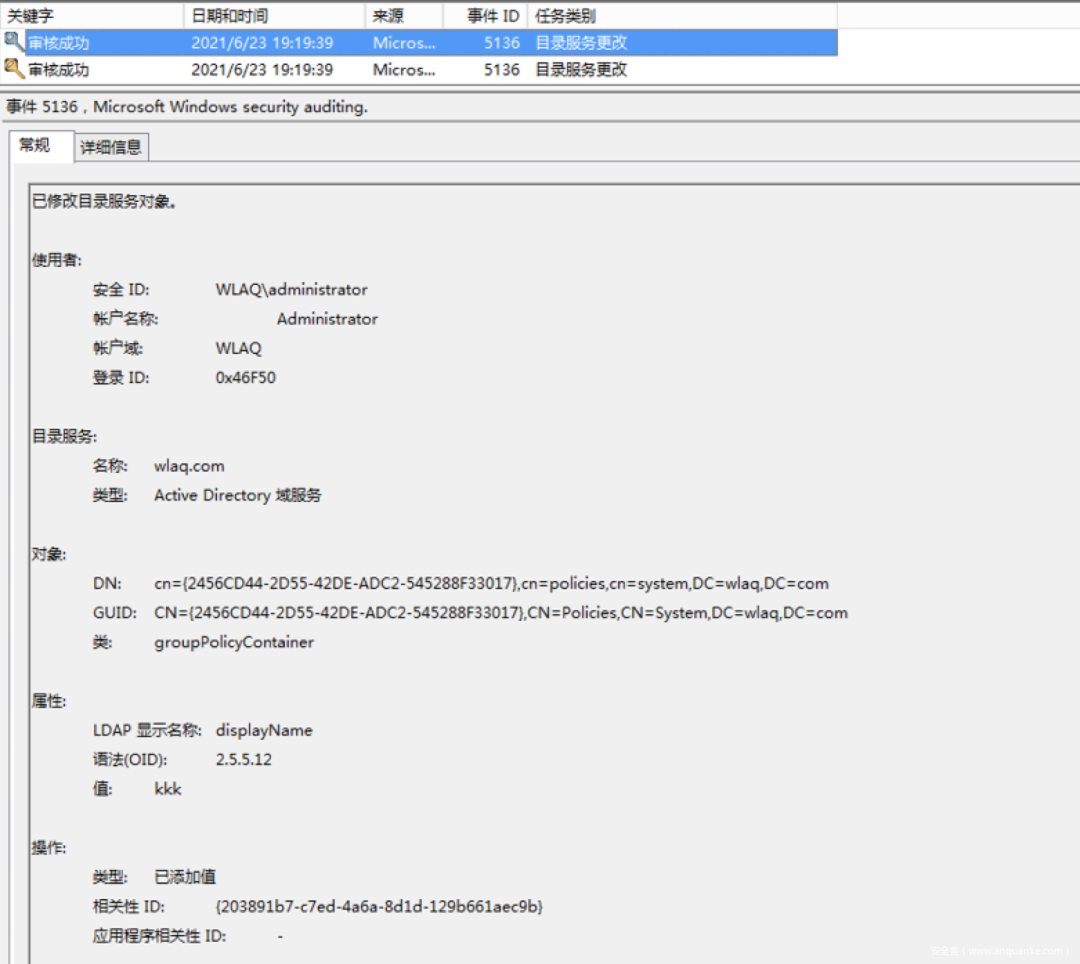The image size is (1080, 964).
Task: Select the highlighted 审核成功 event row
Action: 419,43
